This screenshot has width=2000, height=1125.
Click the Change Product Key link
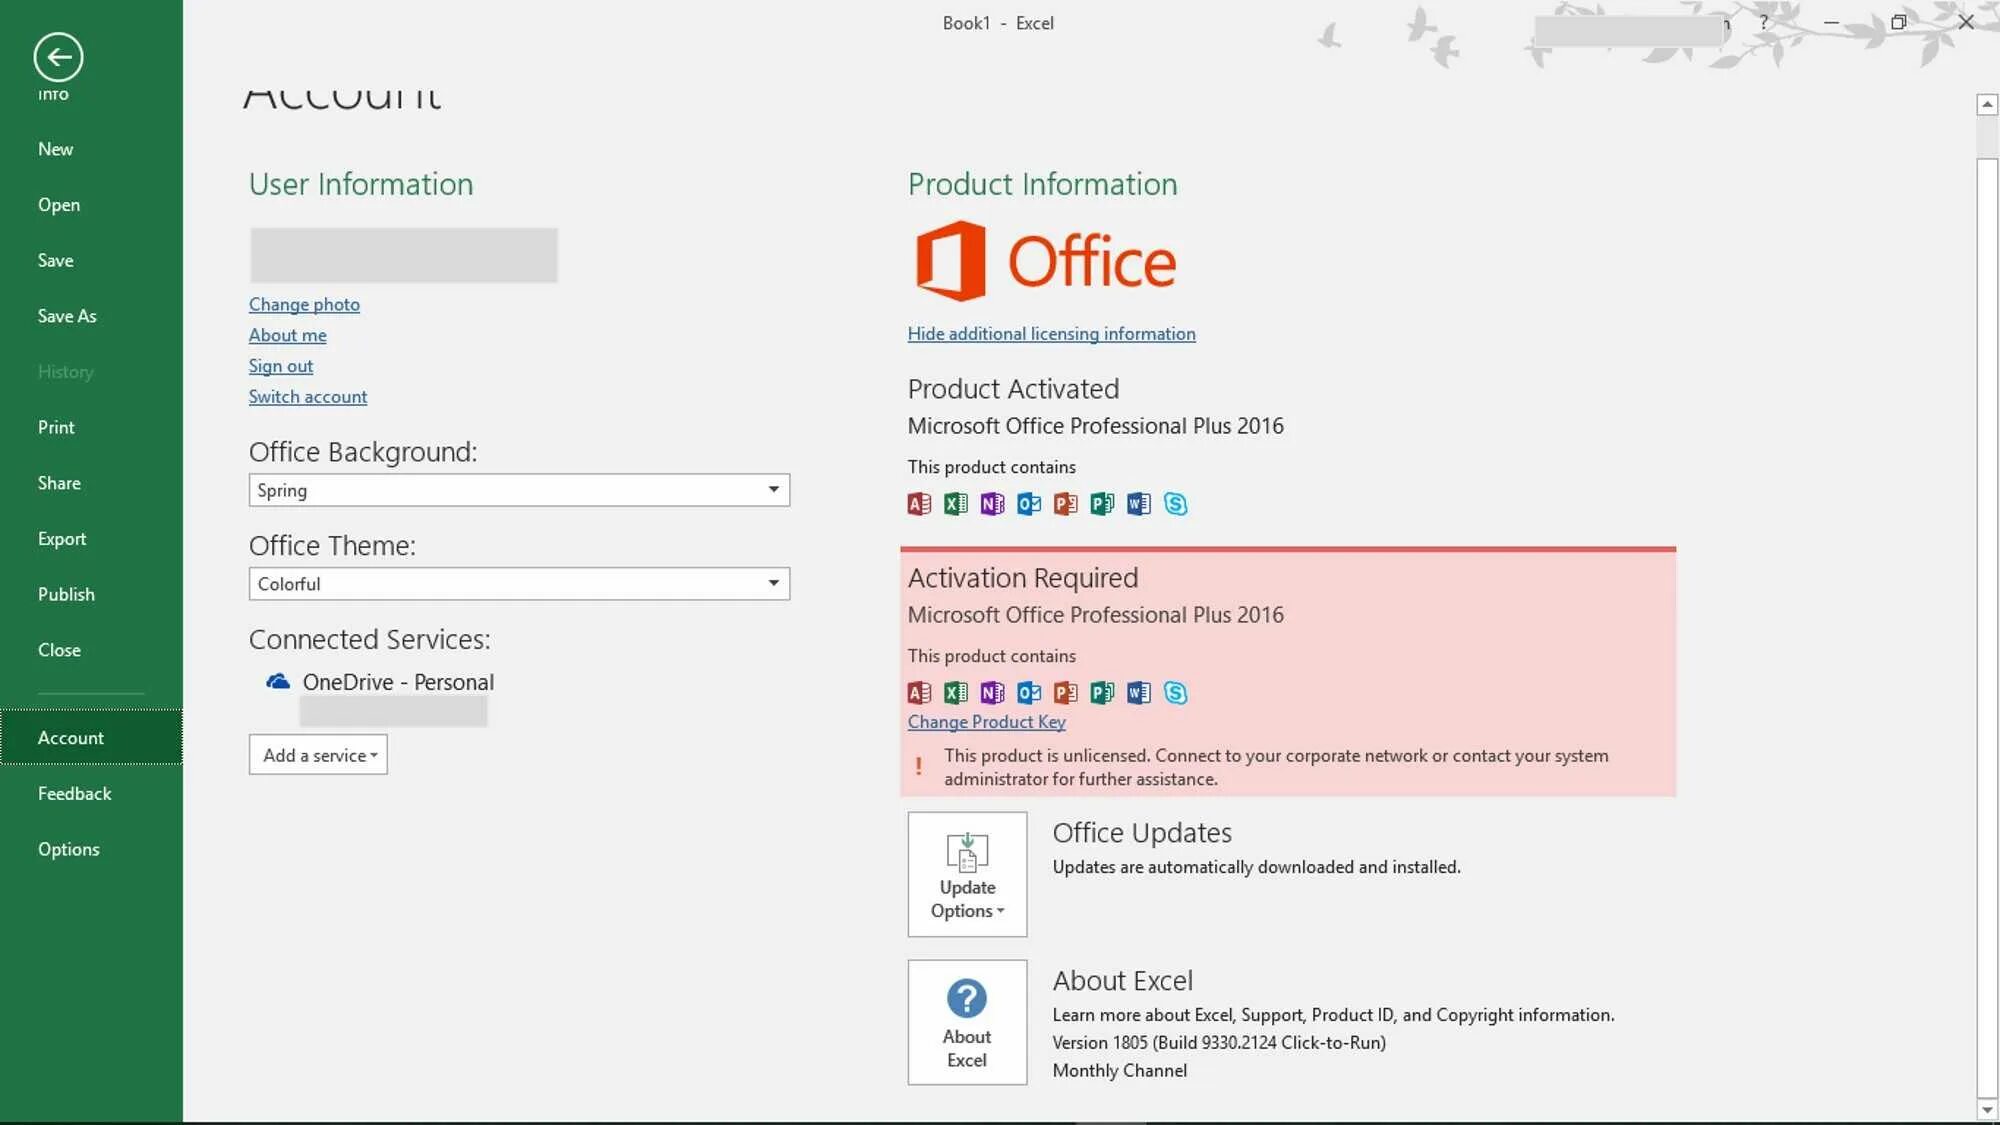(986, 722)
